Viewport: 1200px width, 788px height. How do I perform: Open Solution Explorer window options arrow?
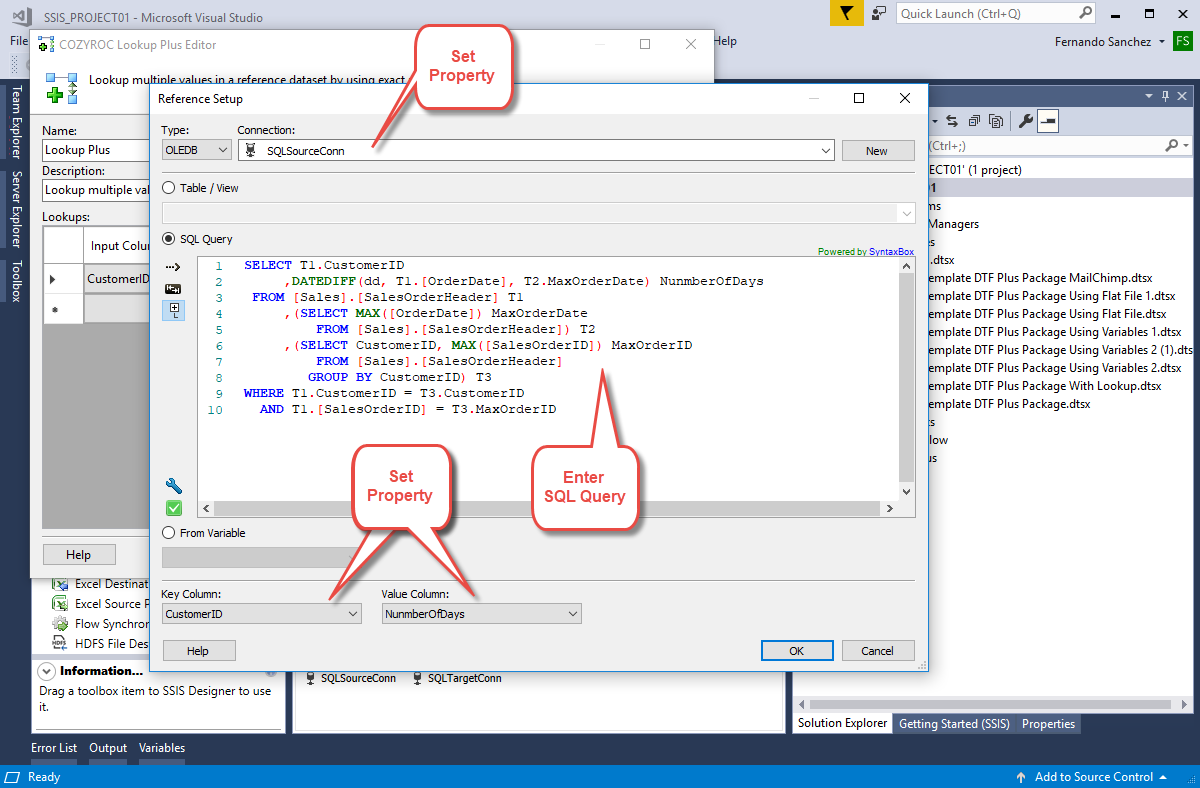click(x=1149, y=95)
